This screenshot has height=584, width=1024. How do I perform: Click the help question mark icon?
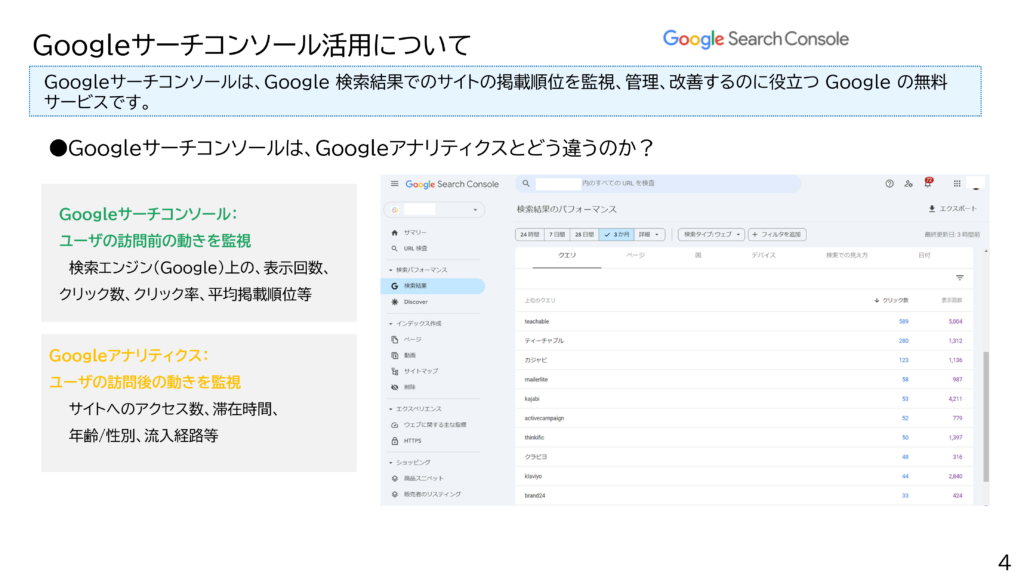[x=889, y=184]
